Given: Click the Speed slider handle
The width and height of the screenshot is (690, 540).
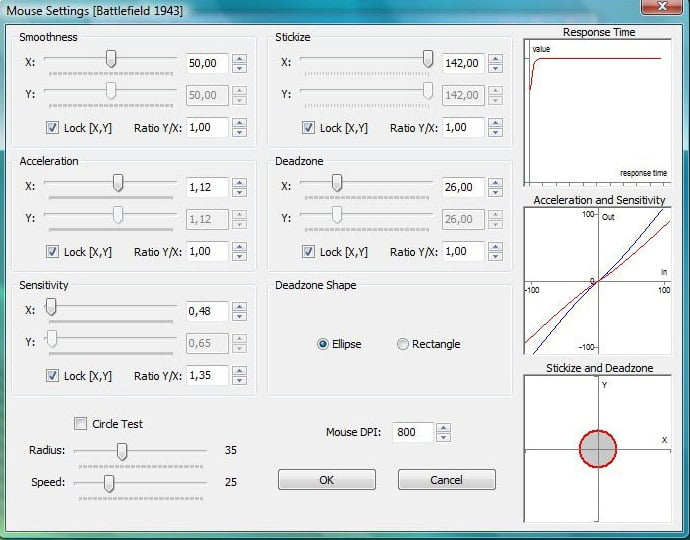Looking at the screenshot, I should click(109, 483).
